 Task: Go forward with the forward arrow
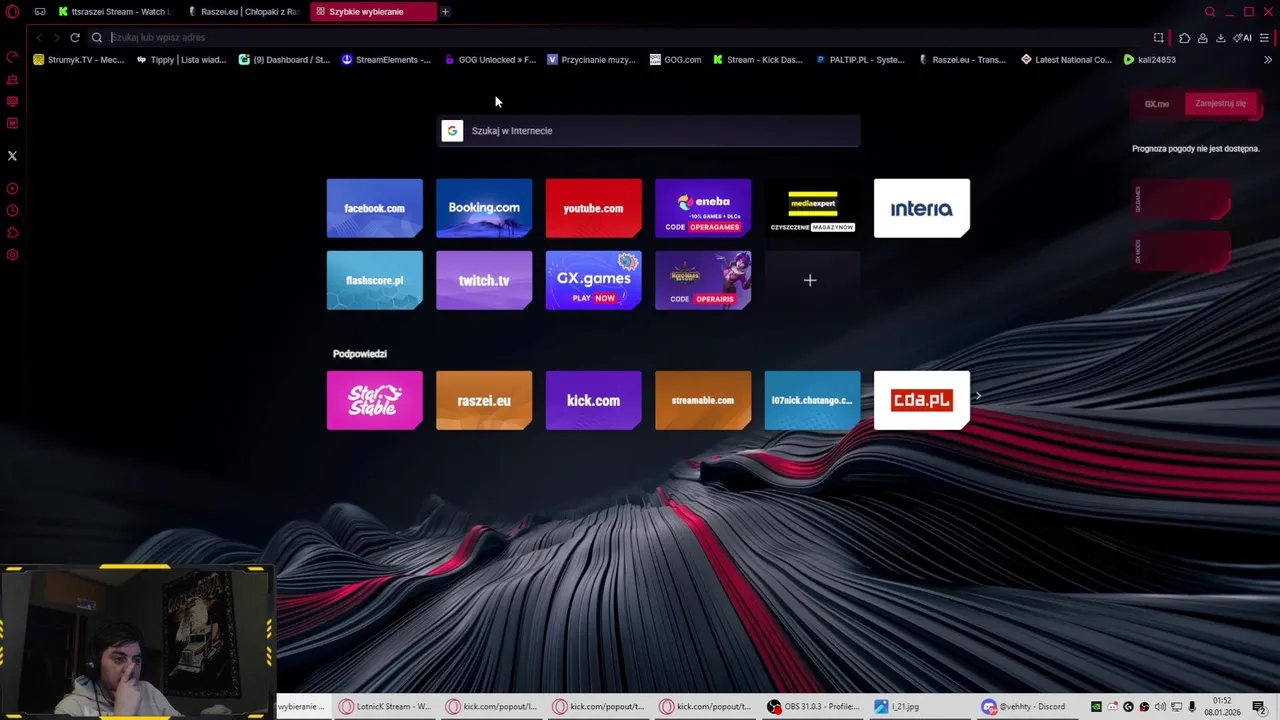point(56,37)
